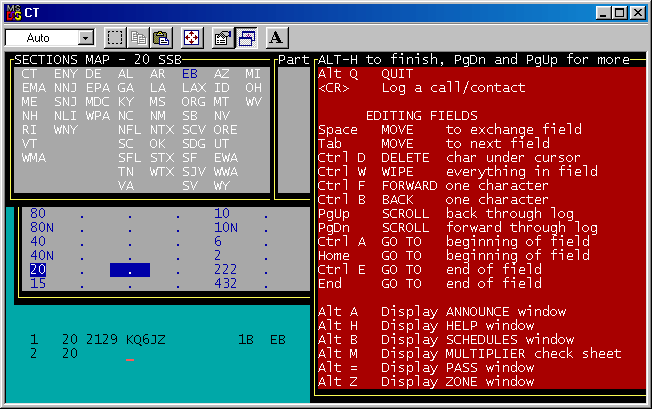Open the Properties toolbar icon

click(222, 38)
